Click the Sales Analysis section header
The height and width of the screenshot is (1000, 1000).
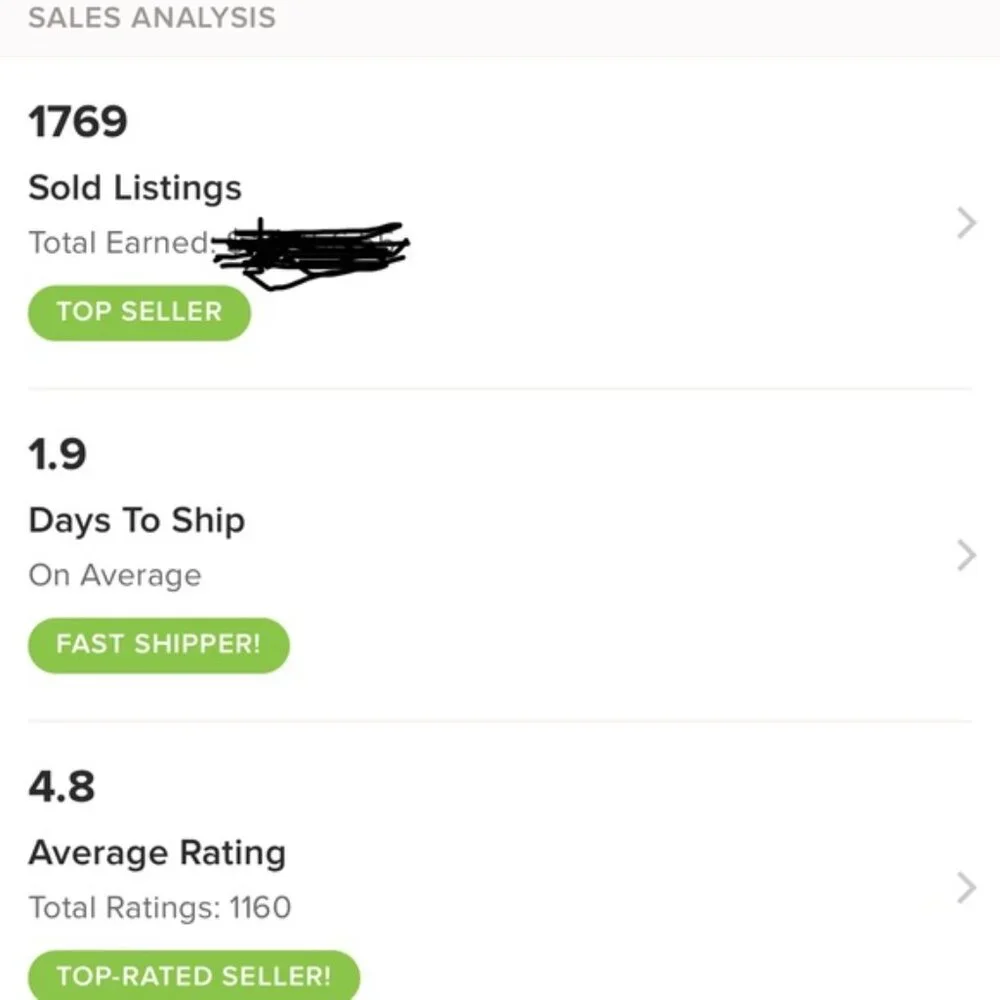(x=152, y=18)
